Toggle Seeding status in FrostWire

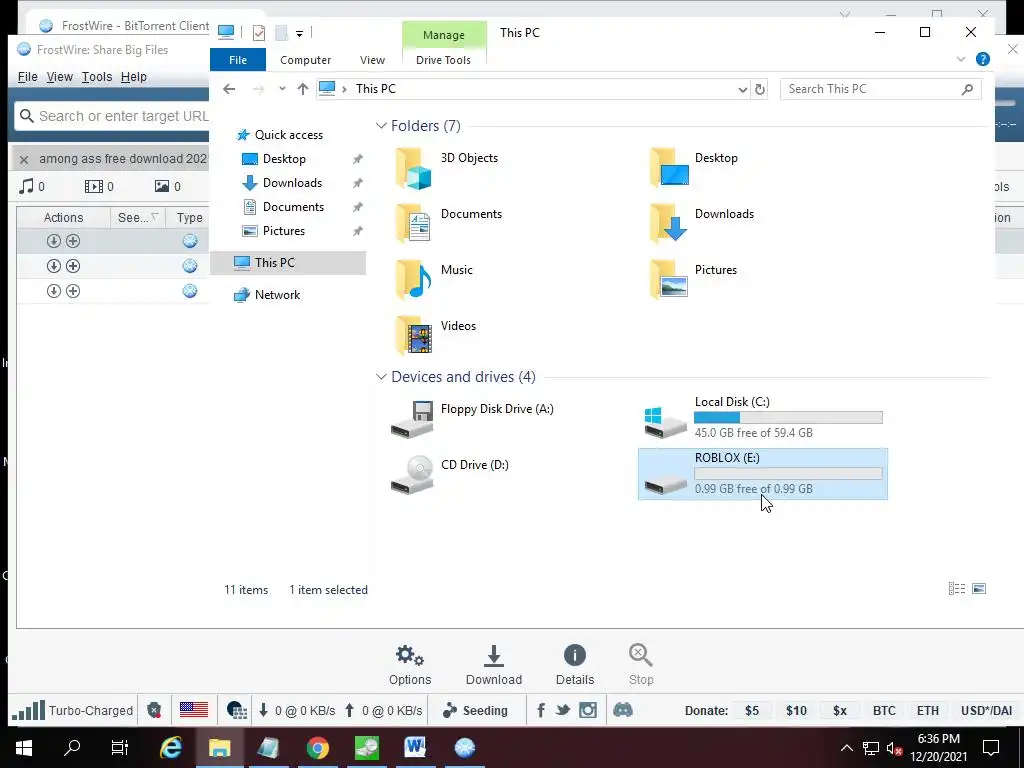475,711
